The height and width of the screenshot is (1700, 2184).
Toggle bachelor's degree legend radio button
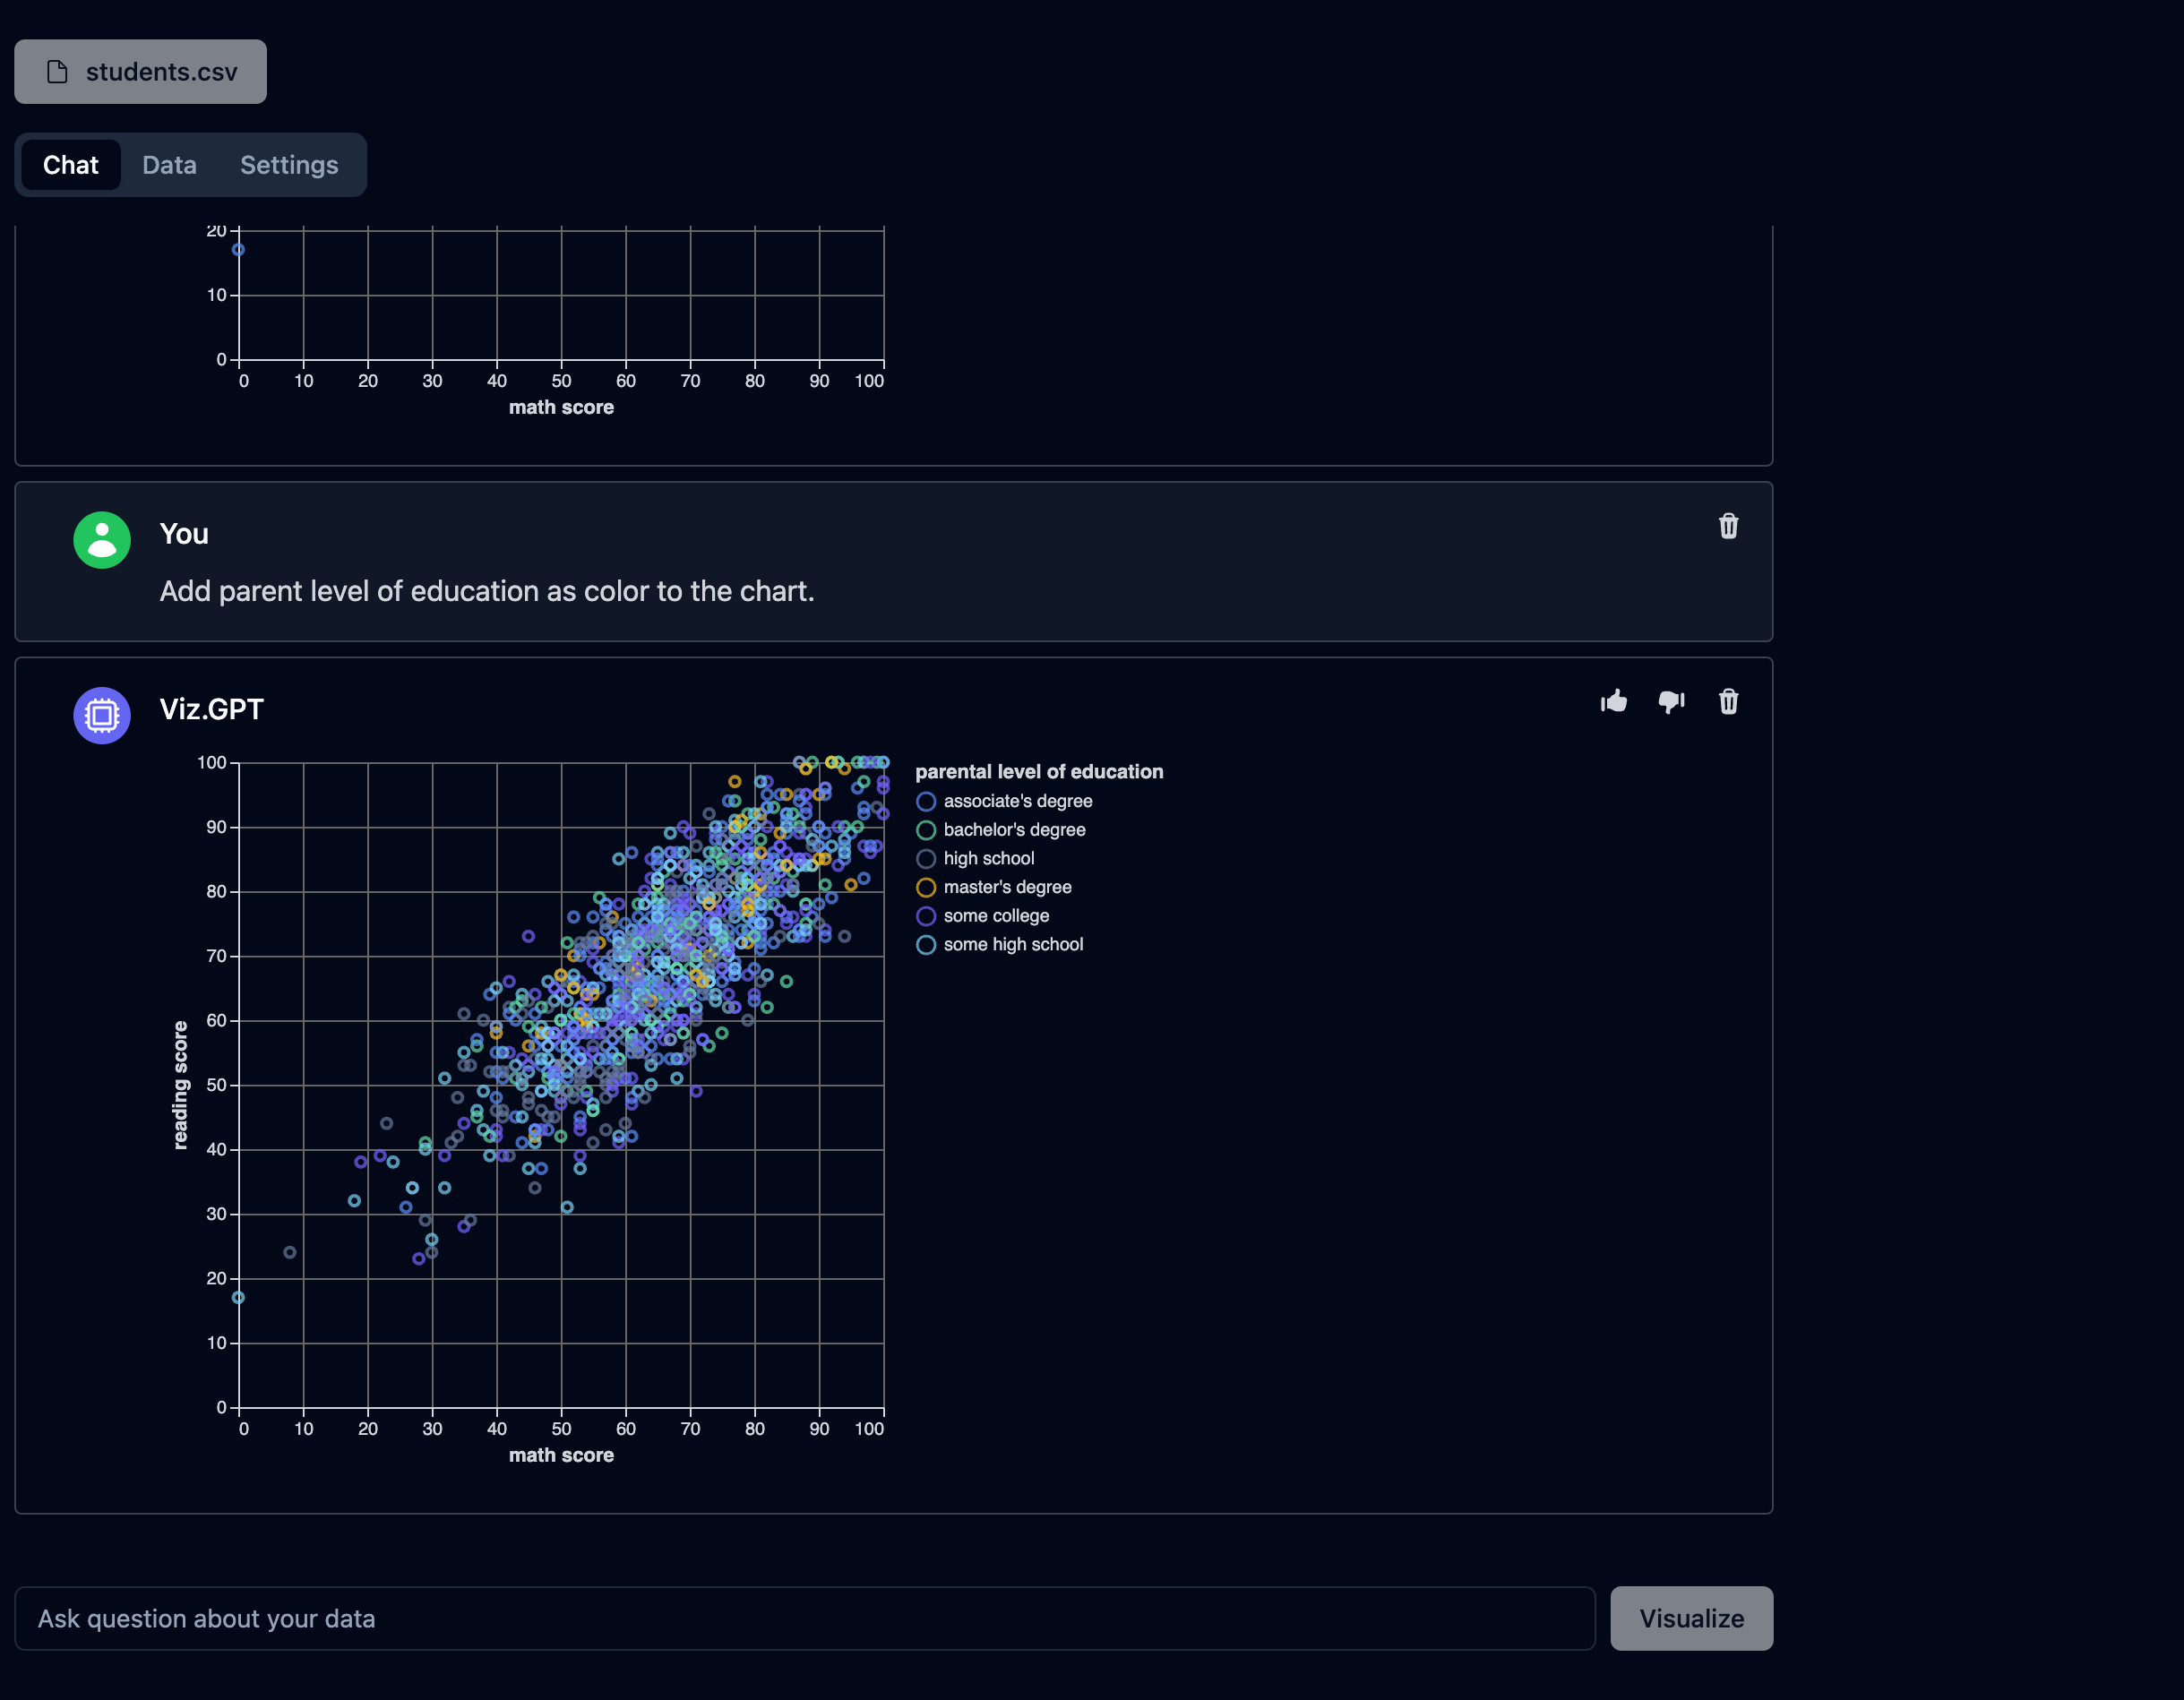925,829
